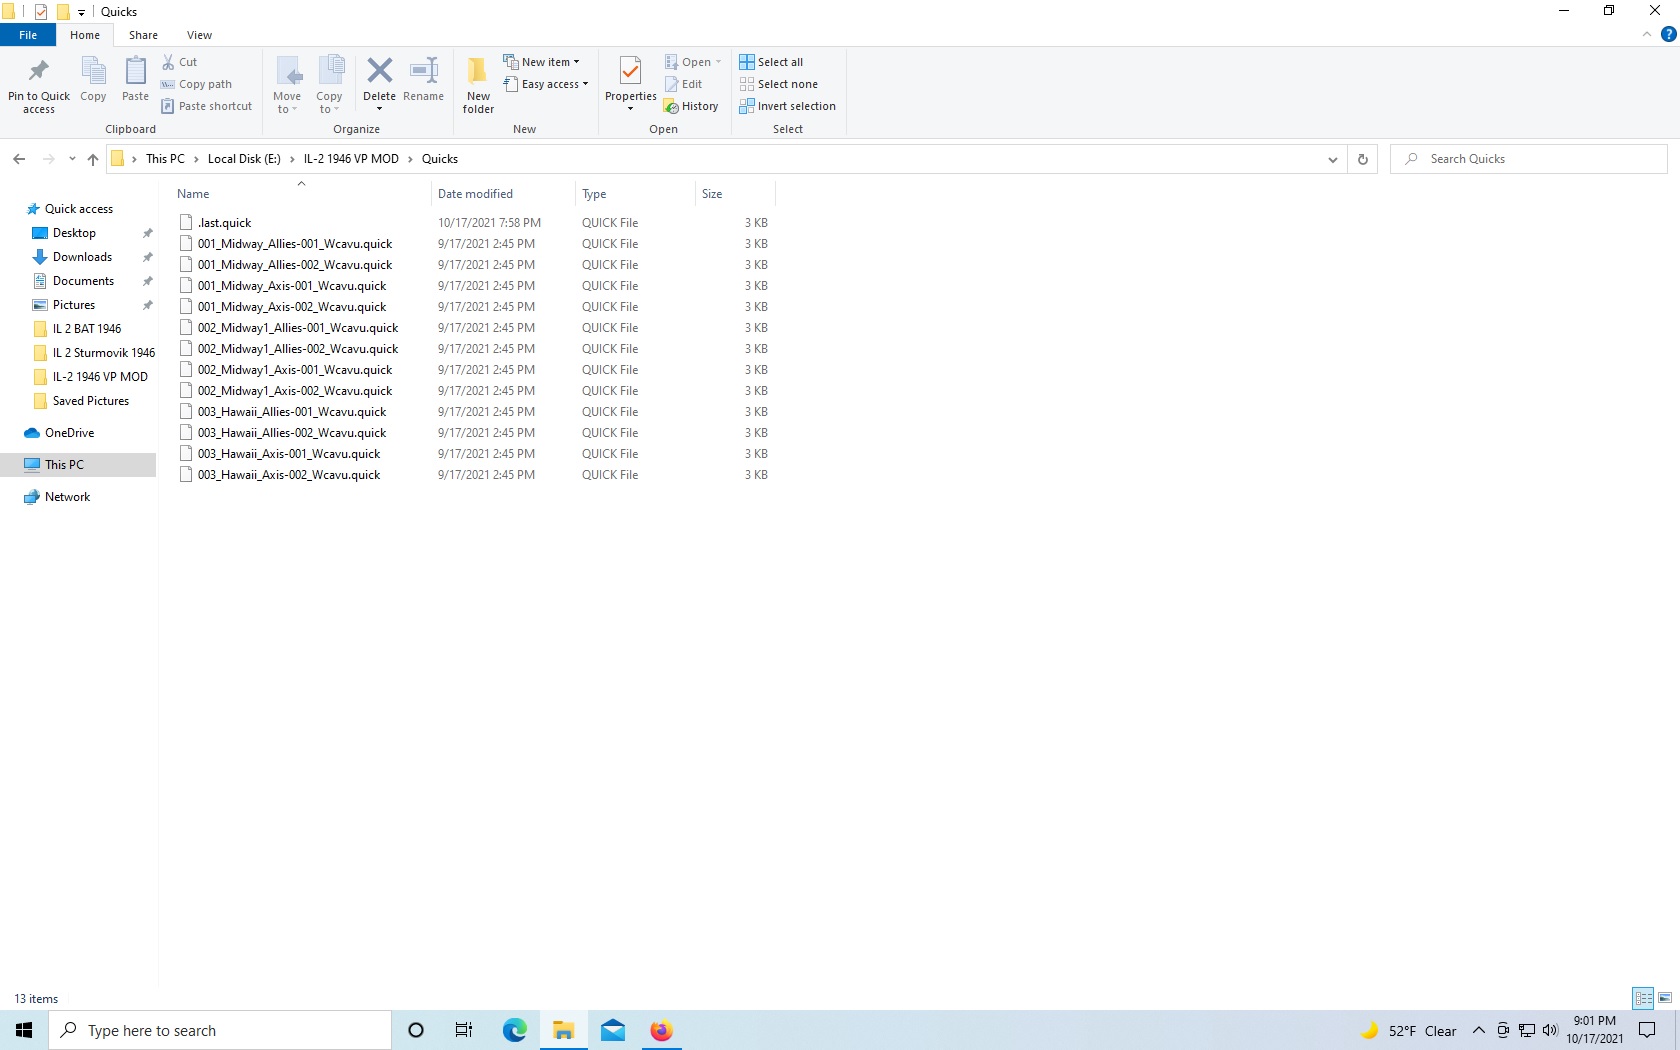Switch to the Share ribbon tab
1680x1050 pixels.
(x=143, y=35)
